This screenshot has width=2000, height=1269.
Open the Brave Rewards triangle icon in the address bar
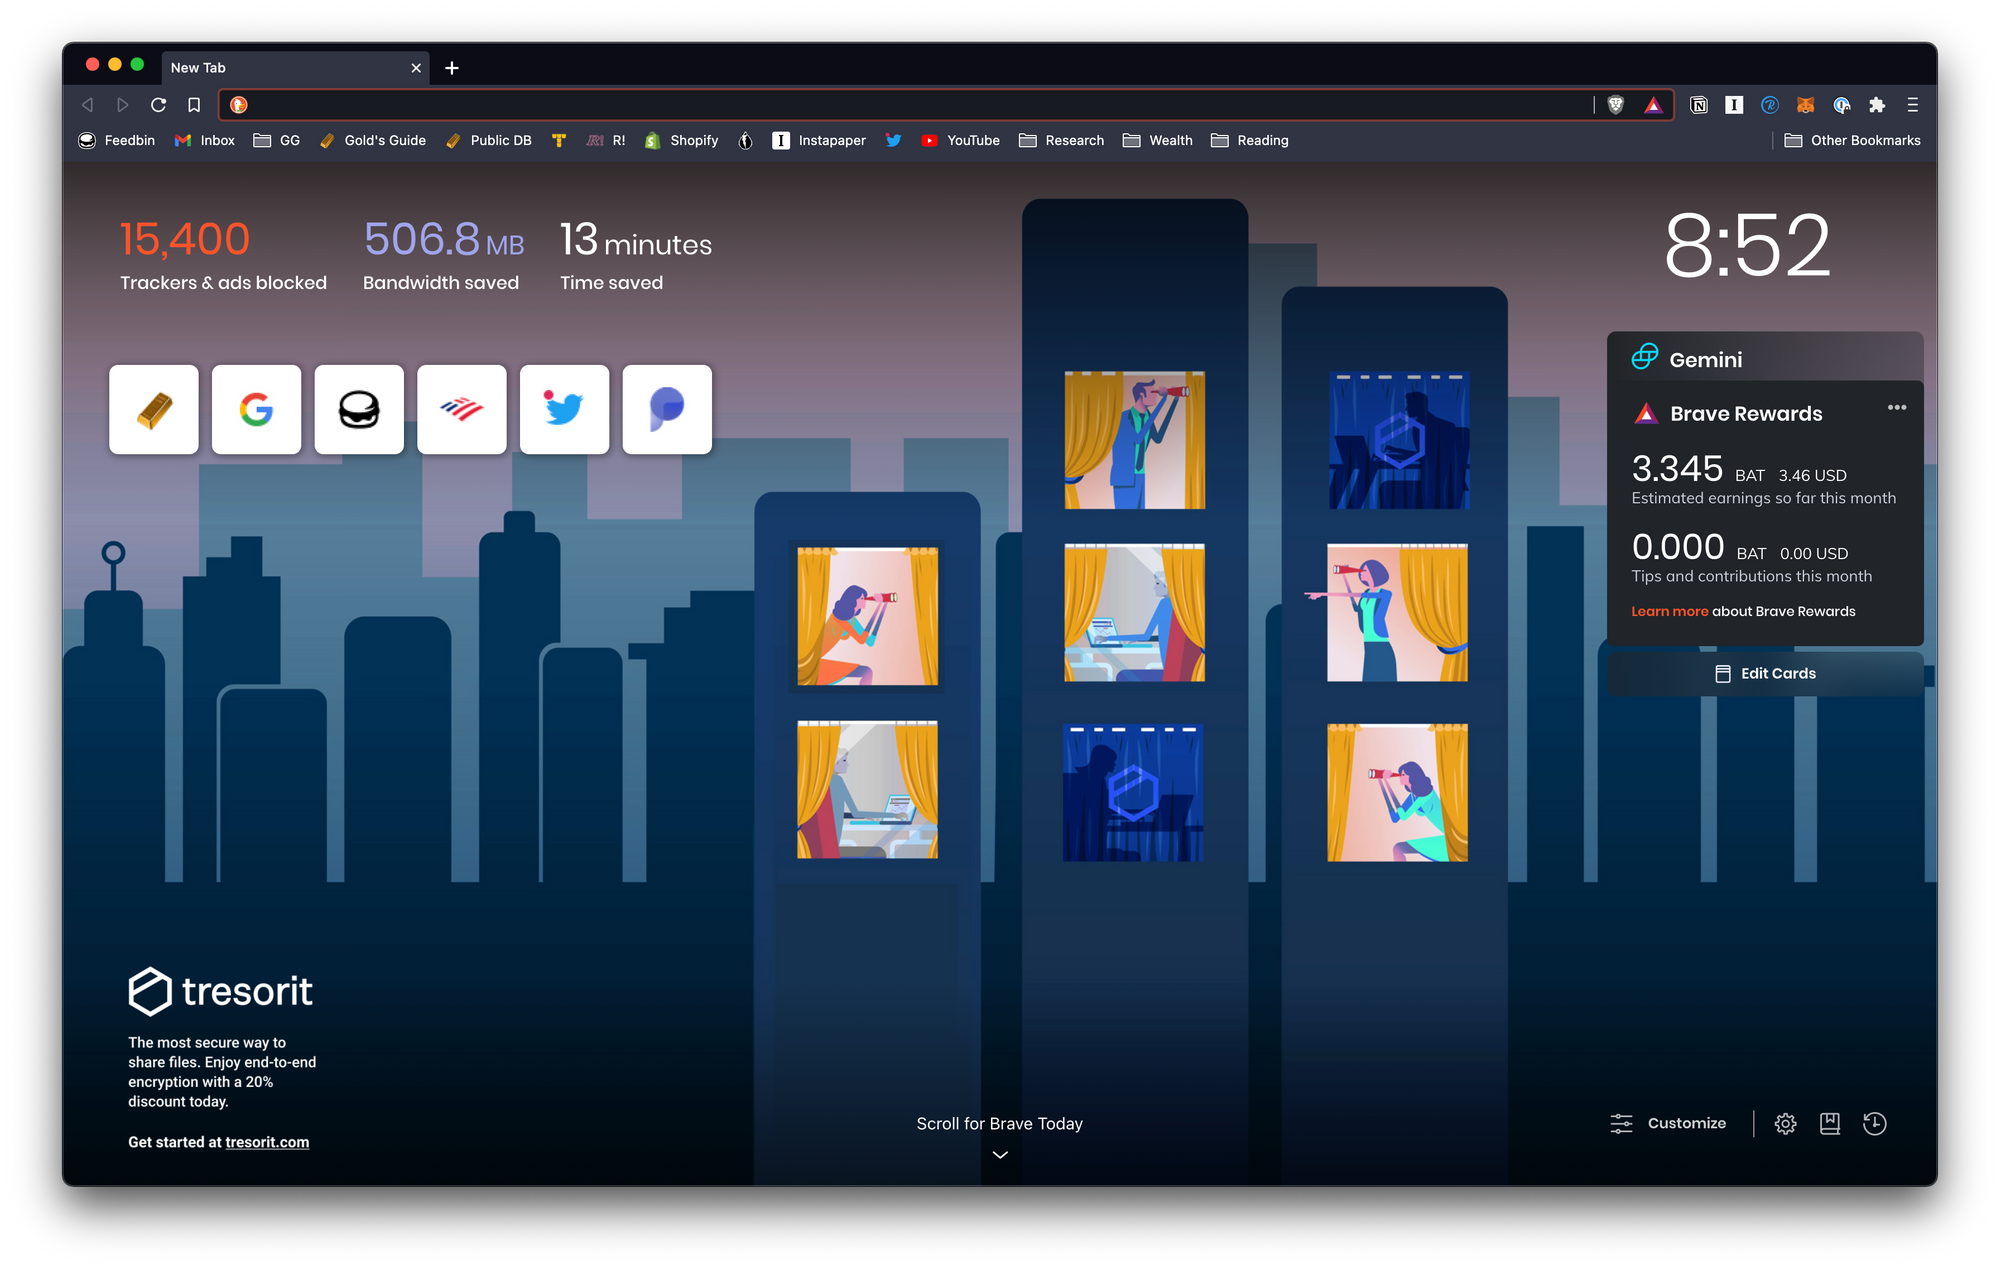click(1653, 105)
